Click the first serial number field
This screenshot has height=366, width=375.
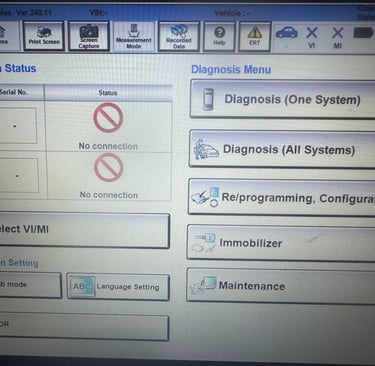click(x=18, y=126)
